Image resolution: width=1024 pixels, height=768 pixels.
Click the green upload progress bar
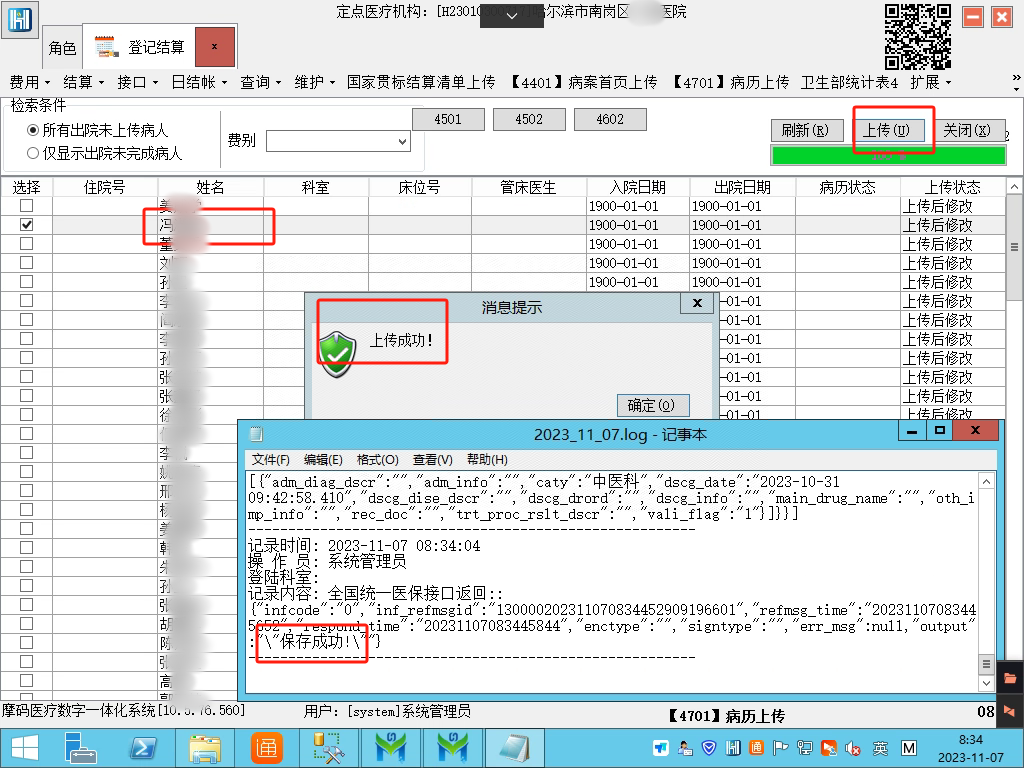[x=887, y=155]
